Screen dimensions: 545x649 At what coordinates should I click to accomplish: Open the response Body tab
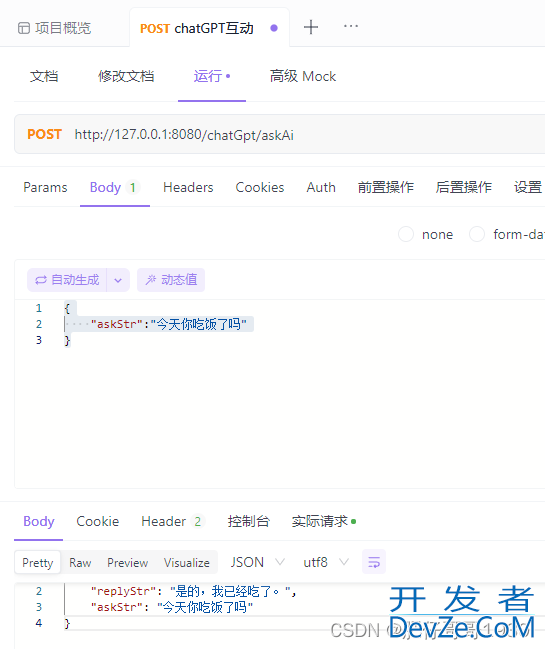[38, 521]
